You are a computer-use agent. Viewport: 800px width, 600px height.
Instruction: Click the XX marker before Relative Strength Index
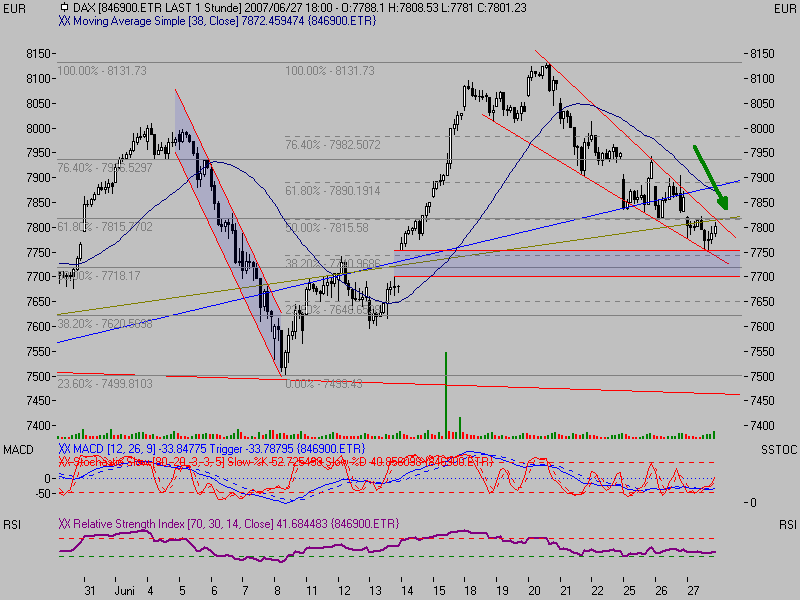(x=65, y=523)
